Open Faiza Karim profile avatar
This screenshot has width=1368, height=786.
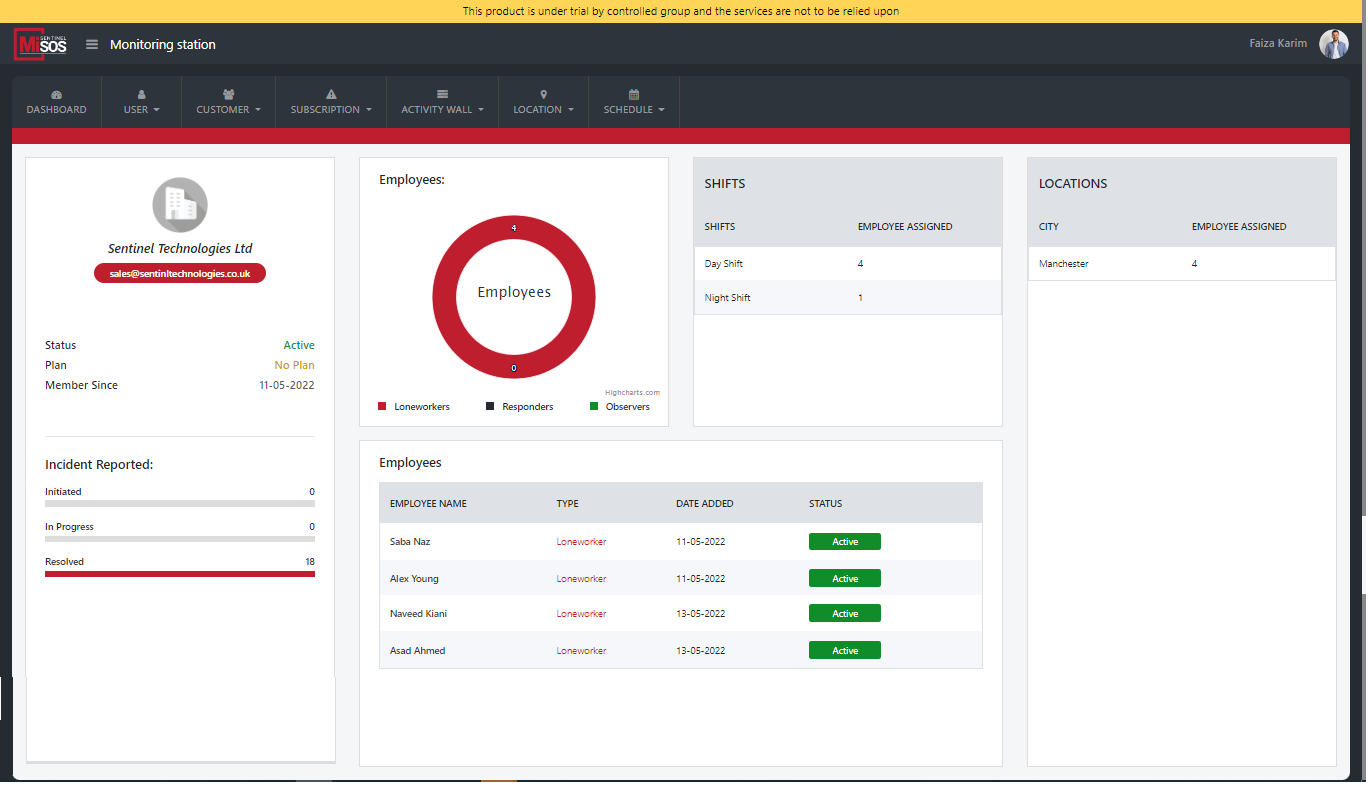[1333, 44]
